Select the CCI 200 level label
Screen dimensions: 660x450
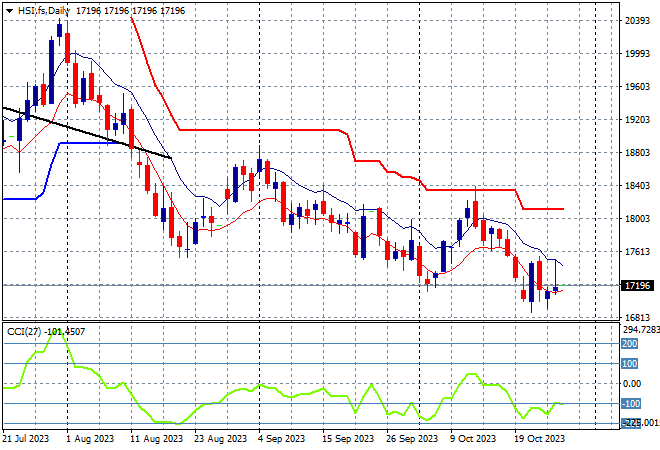(630, 344)
